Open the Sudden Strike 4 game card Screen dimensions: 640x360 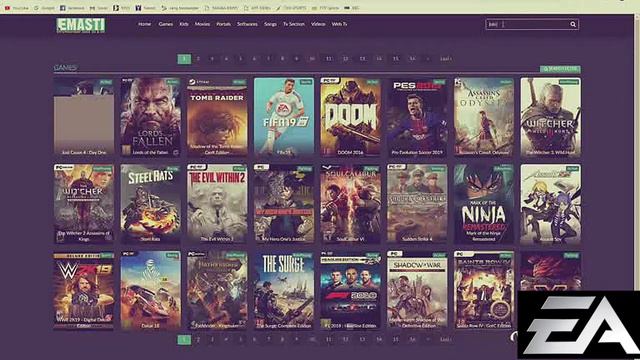pos(417,204)
